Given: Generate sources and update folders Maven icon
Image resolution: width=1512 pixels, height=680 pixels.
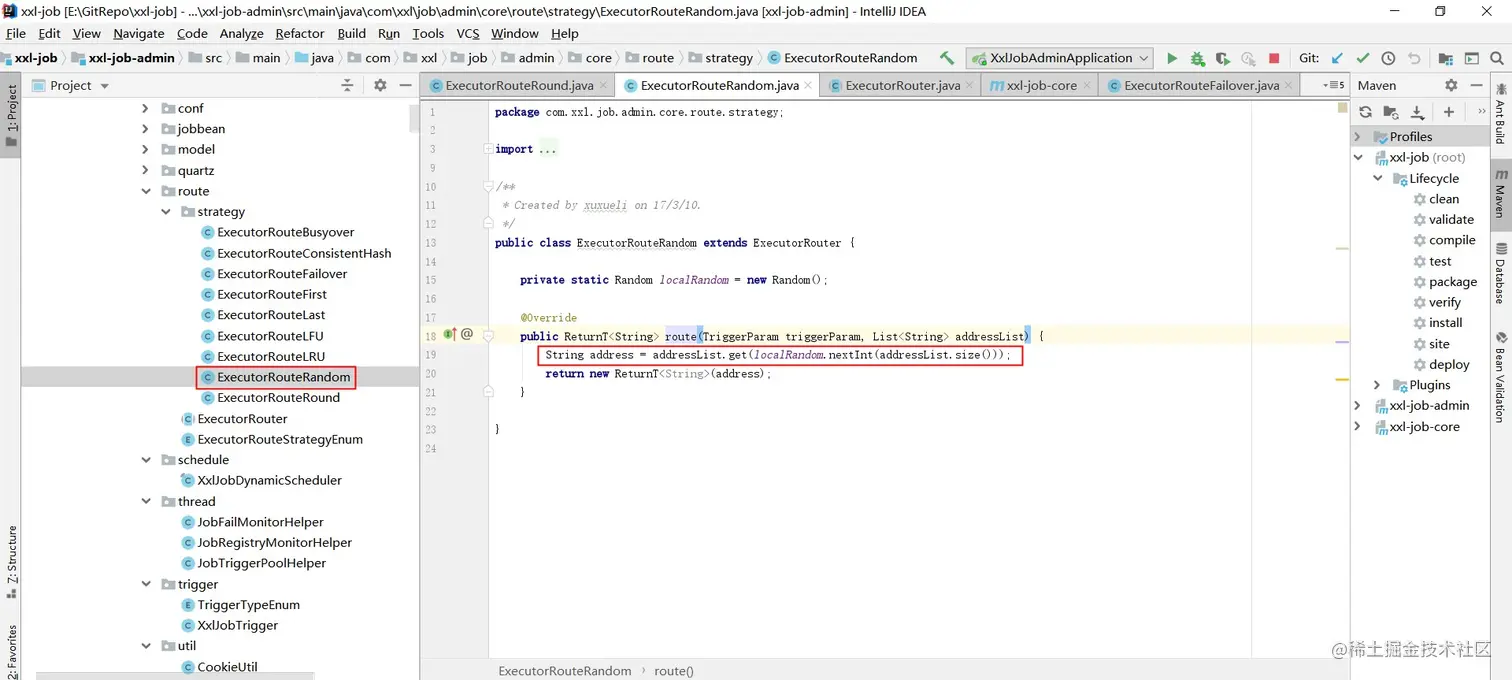Looking at the screenshot, I should tap(1391, 112).
